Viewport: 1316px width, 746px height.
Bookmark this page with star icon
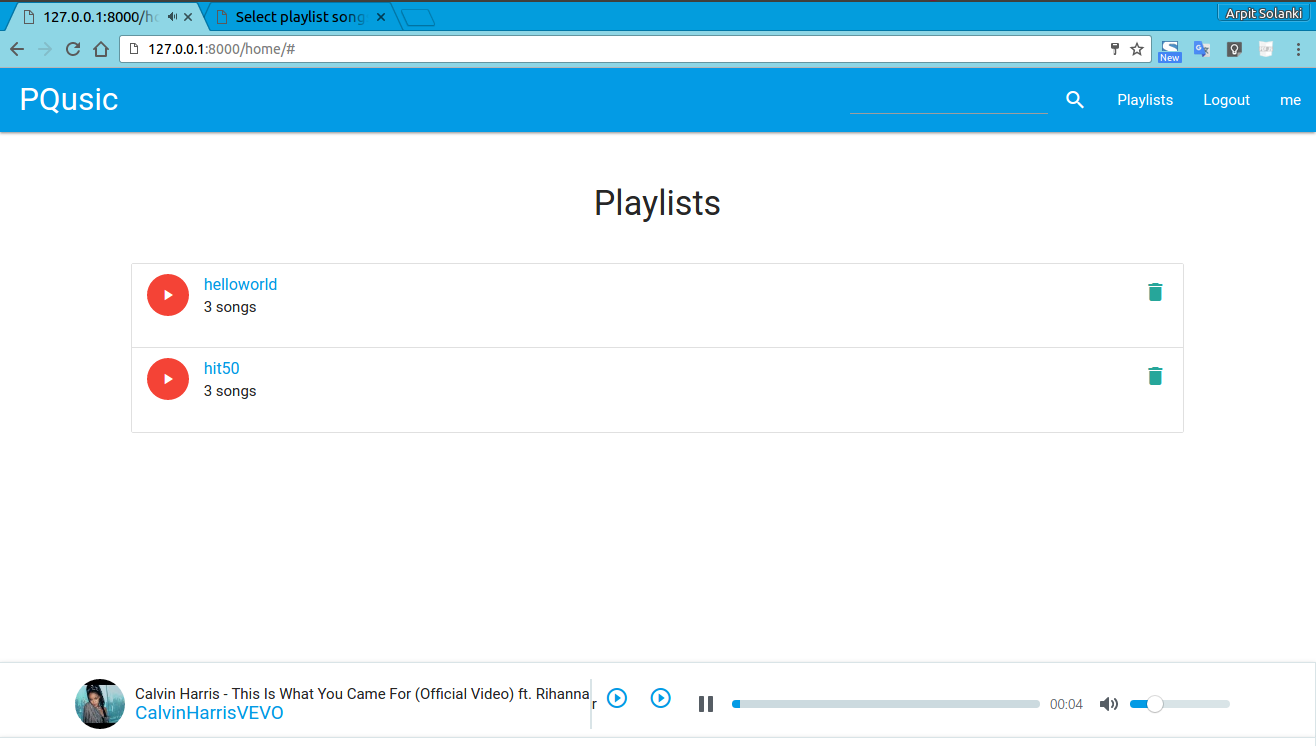[x=1137, y=49]
